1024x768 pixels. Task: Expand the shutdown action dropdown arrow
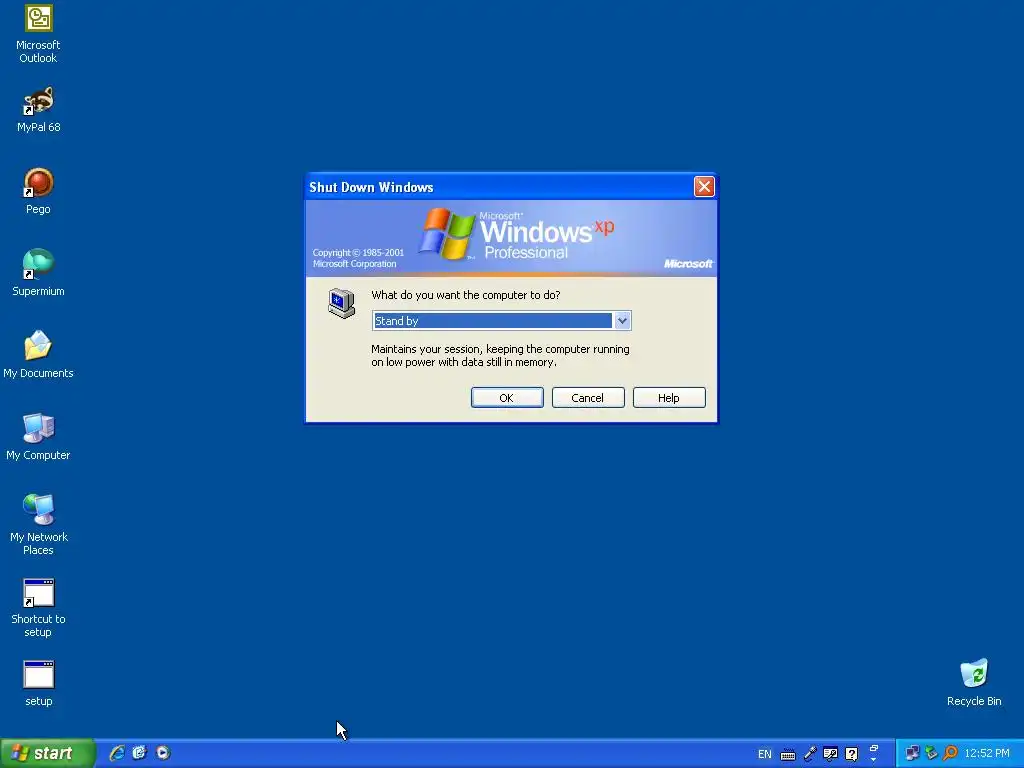pos(622,321)
